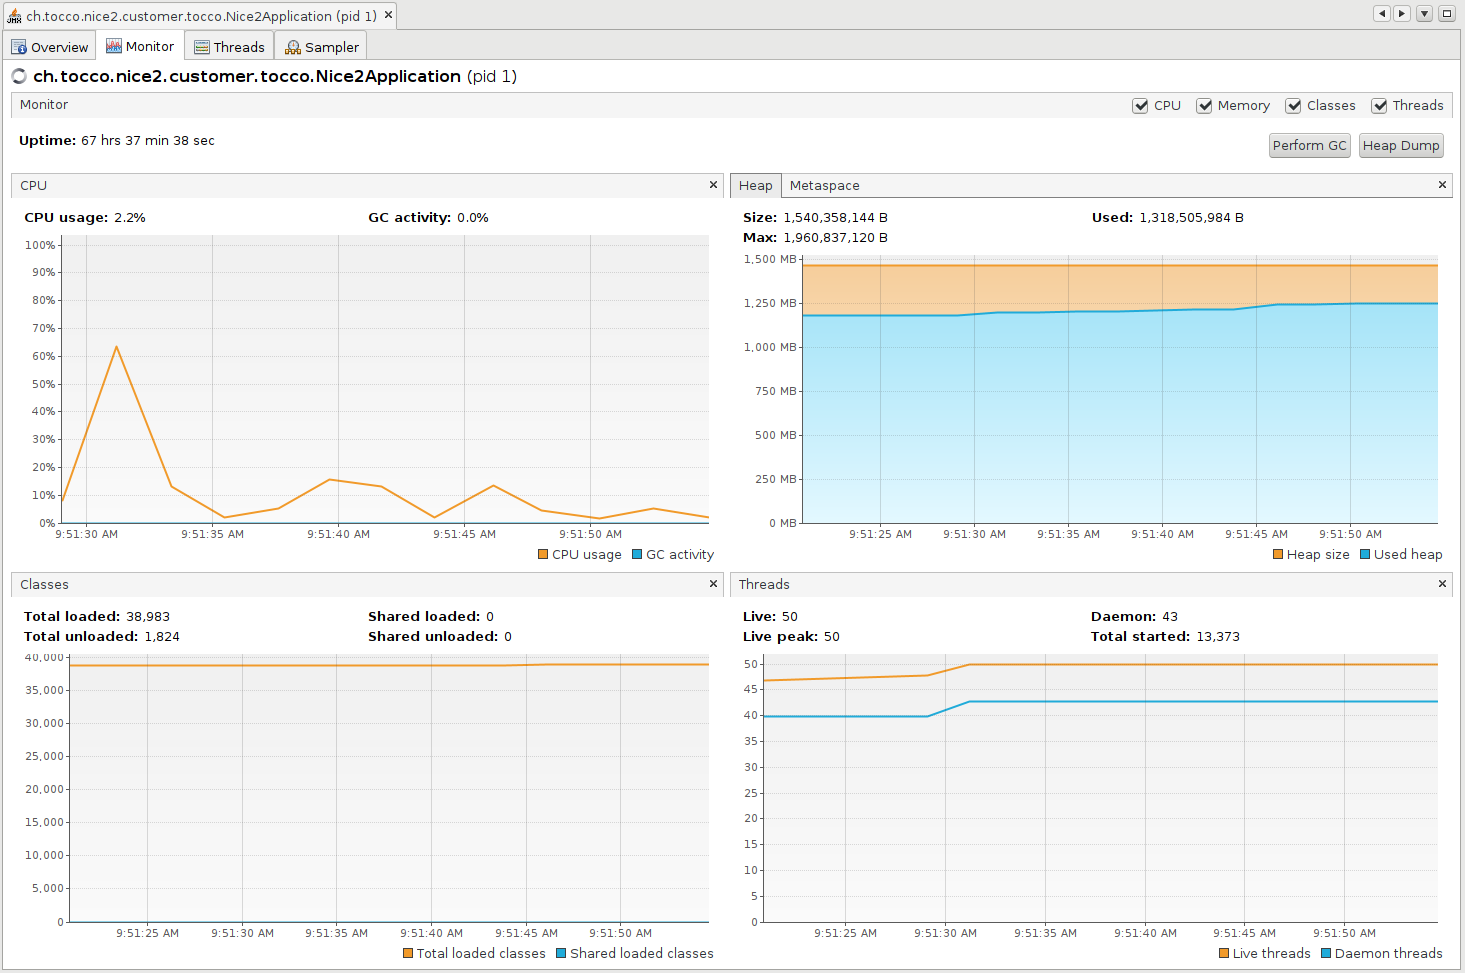Open the Sampler tab
The image size is (1465, 973).
click(x=321, y=47)
